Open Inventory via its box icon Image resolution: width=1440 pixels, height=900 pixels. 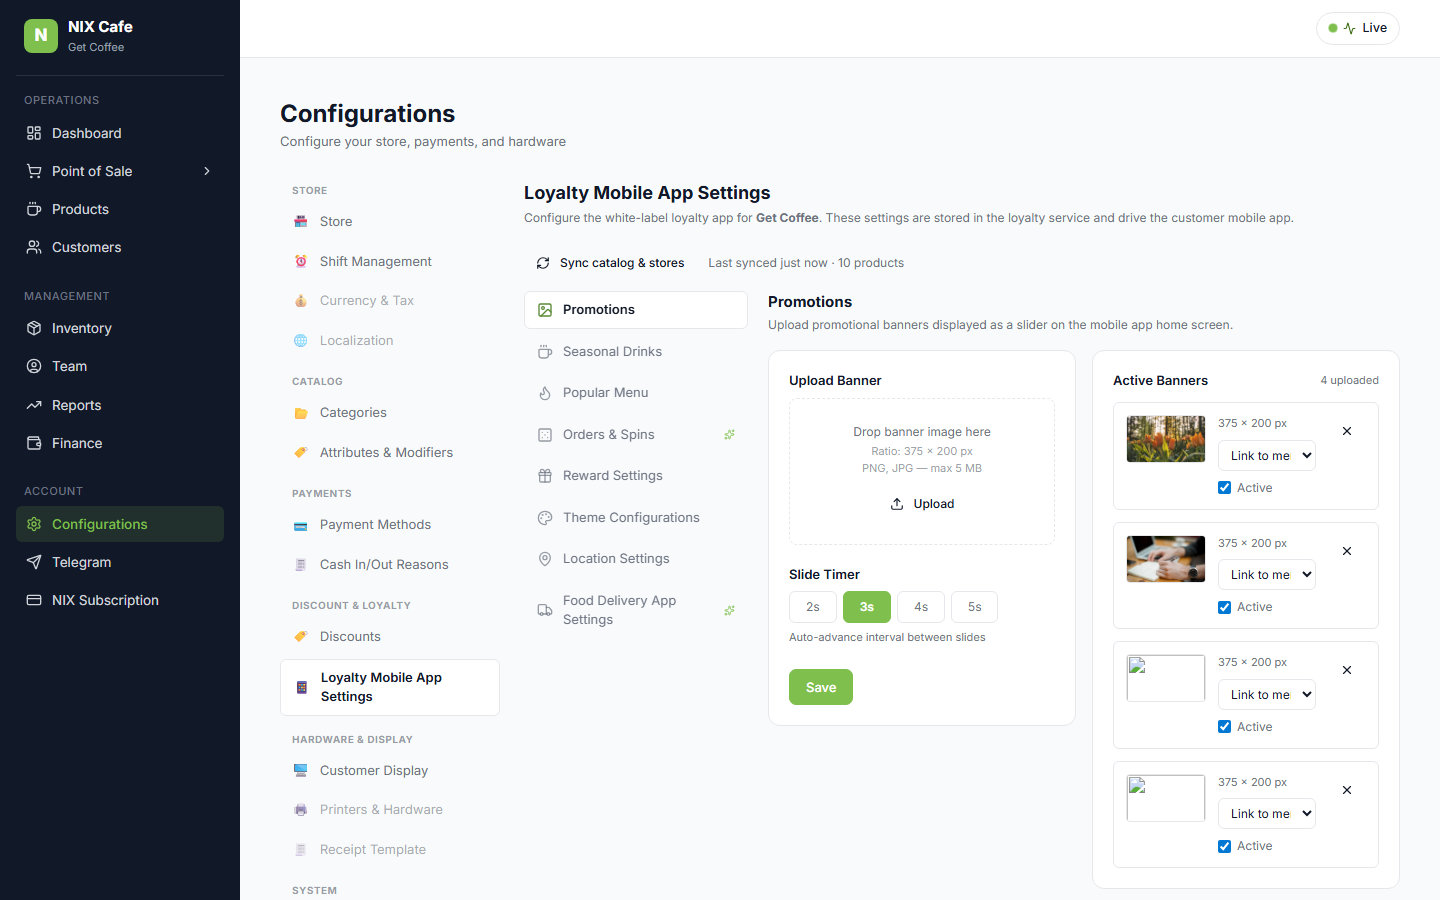click(x=34, y=328)
